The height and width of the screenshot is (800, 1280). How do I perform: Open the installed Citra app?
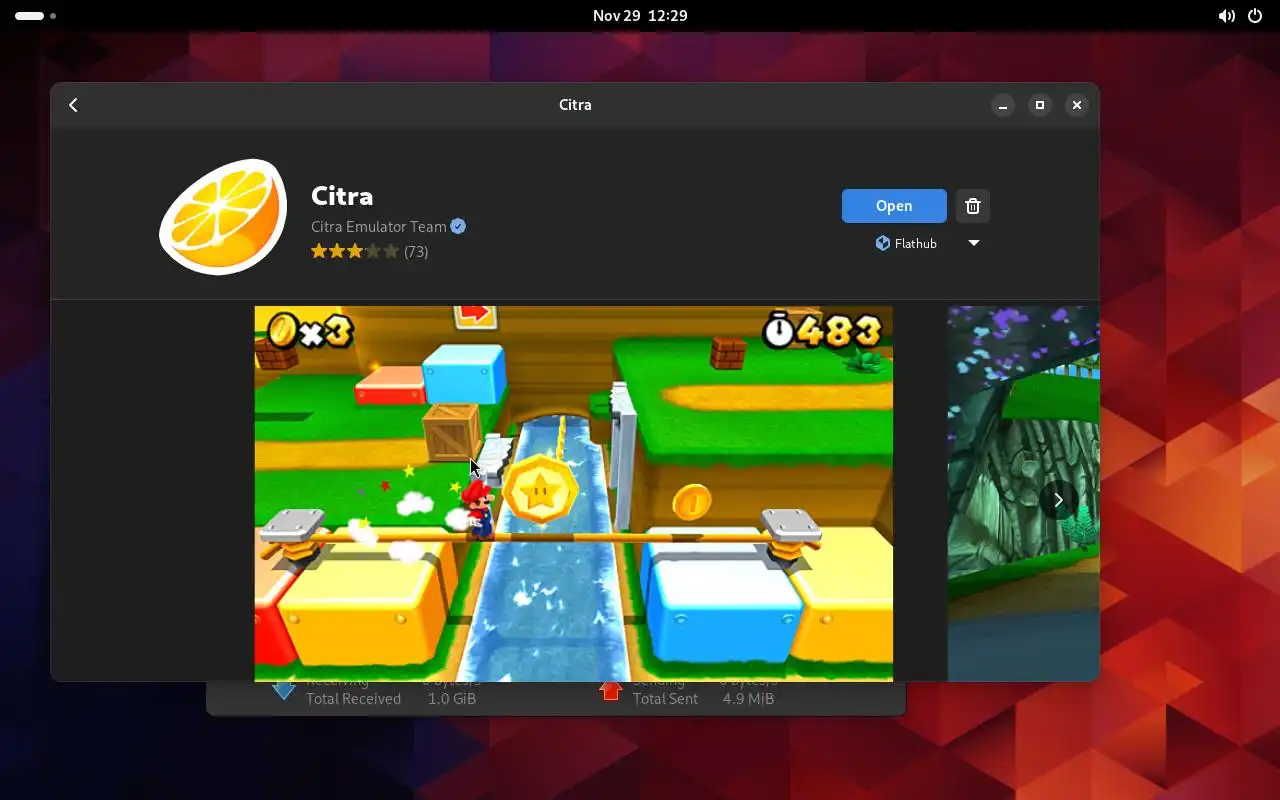tap(894, 206)
